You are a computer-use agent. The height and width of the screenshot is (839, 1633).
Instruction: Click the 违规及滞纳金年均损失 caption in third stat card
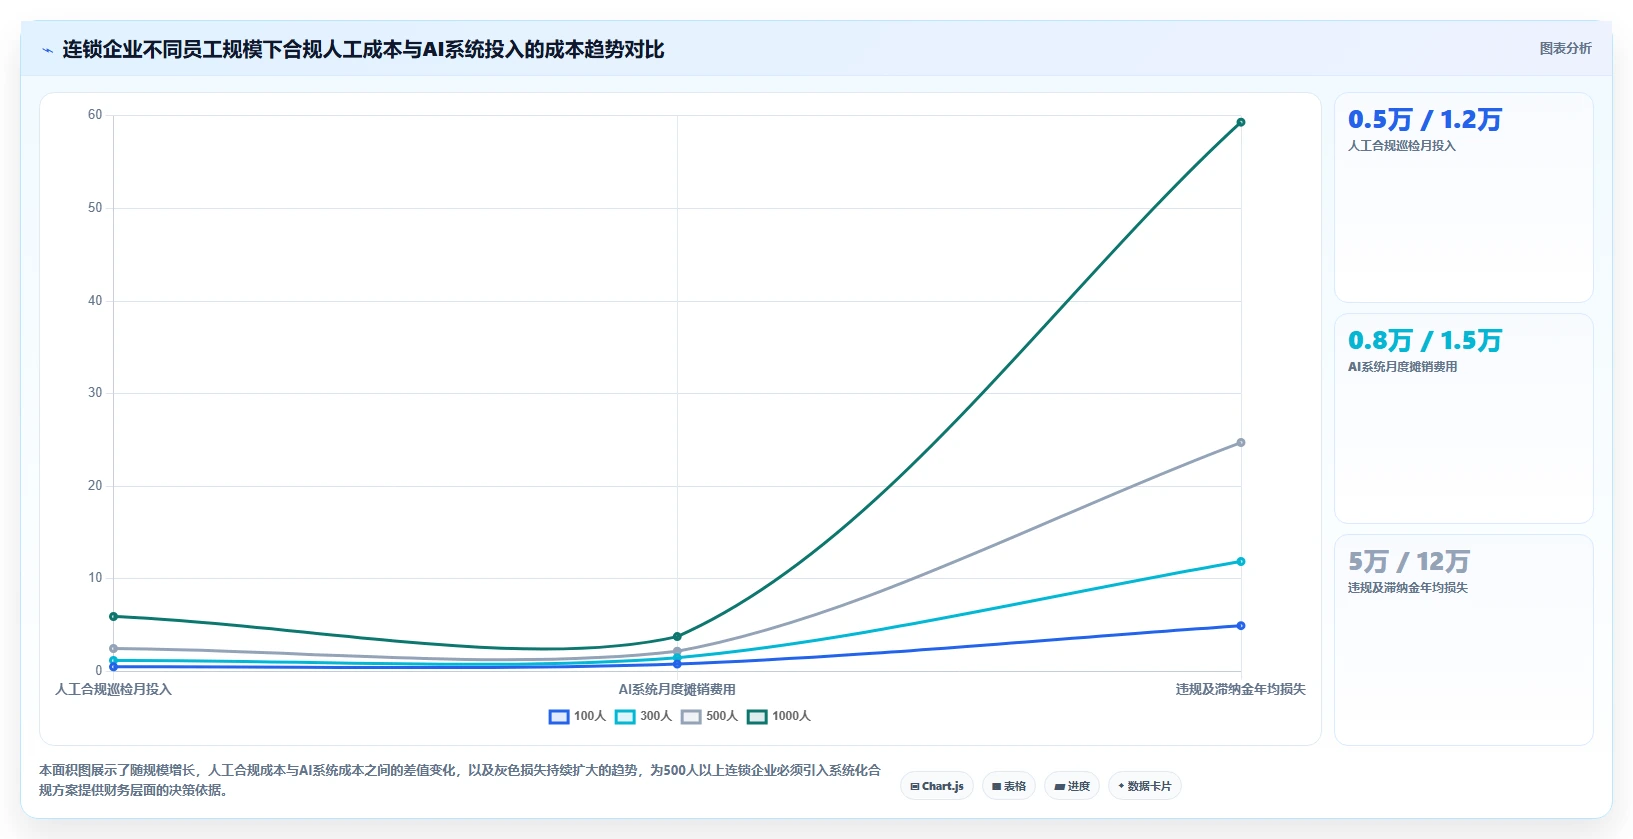click(1408, 588)
